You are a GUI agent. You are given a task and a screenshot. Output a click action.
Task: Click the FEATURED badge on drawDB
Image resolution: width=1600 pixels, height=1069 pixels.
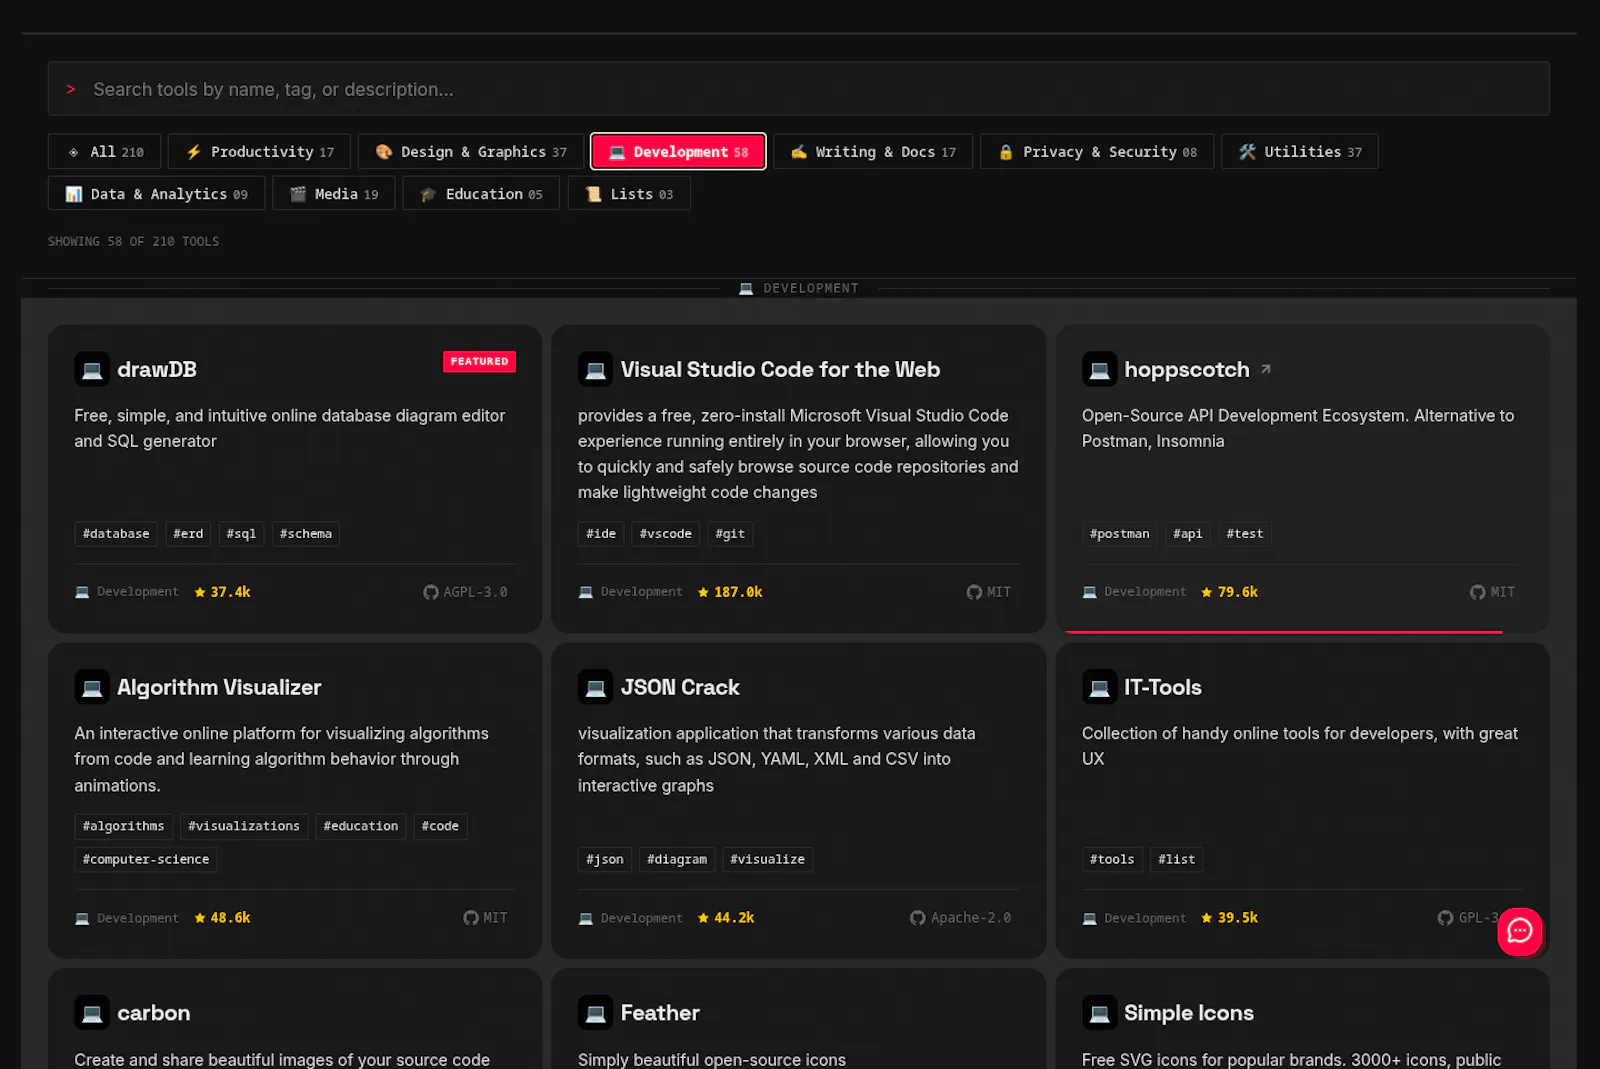pyautogui.click(x=479, y=361)
